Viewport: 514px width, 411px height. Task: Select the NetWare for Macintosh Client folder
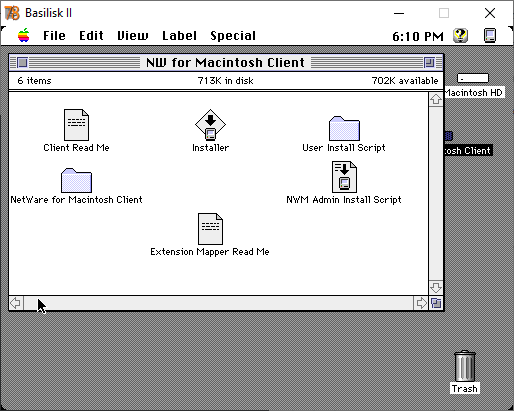76,180
